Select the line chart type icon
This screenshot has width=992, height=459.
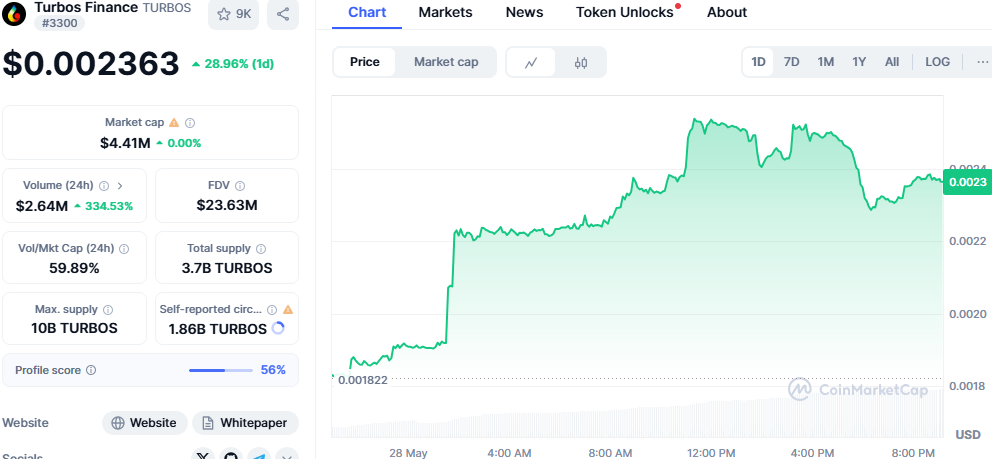[x=531, y=62]
